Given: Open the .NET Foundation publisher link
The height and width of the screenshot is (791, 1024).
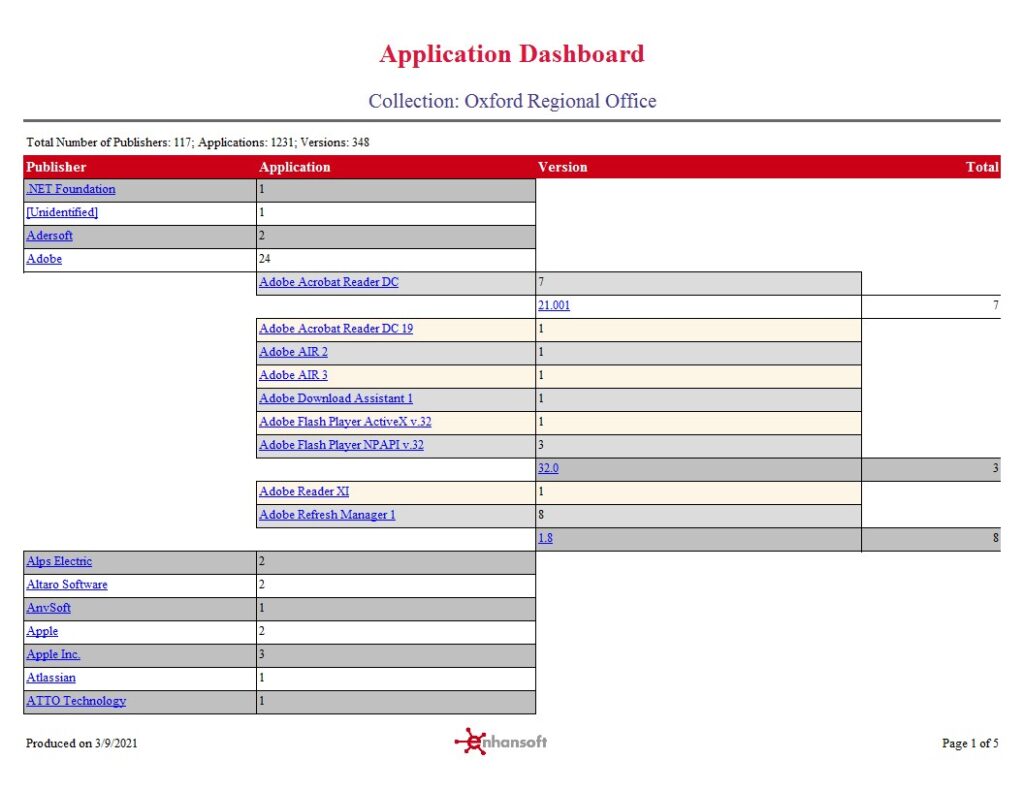Looking at the screenshot, I should coord(69,189).
